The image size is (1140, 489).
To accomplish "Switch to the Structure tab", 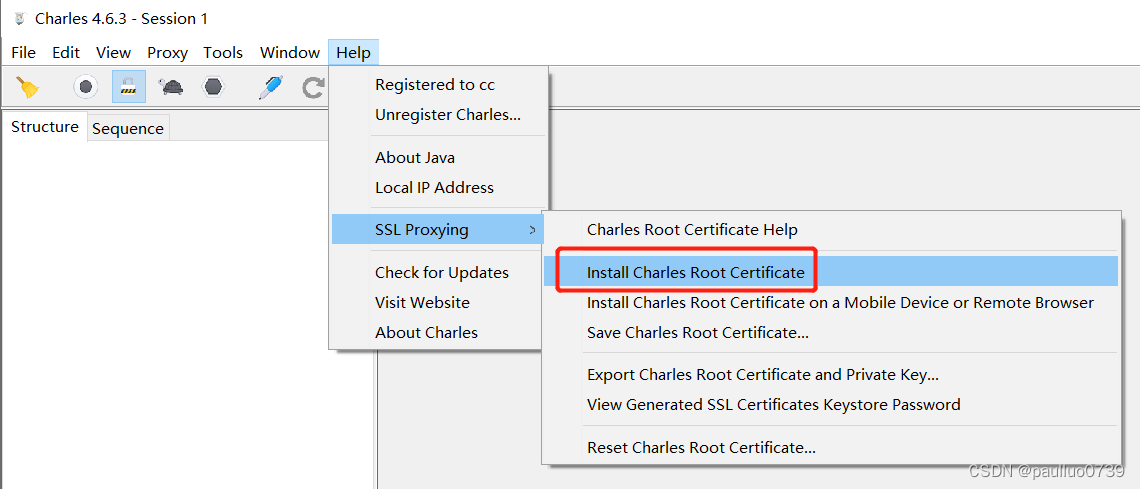I will [45, 127].
